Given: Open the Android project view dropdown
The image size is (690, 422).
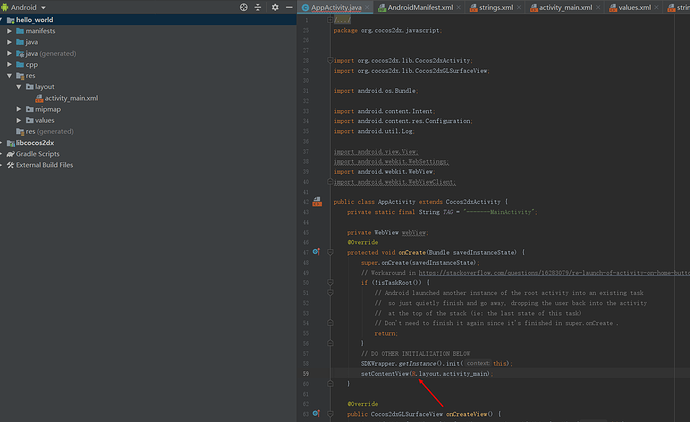Looking at the screenshot, I should click(44, 7).
